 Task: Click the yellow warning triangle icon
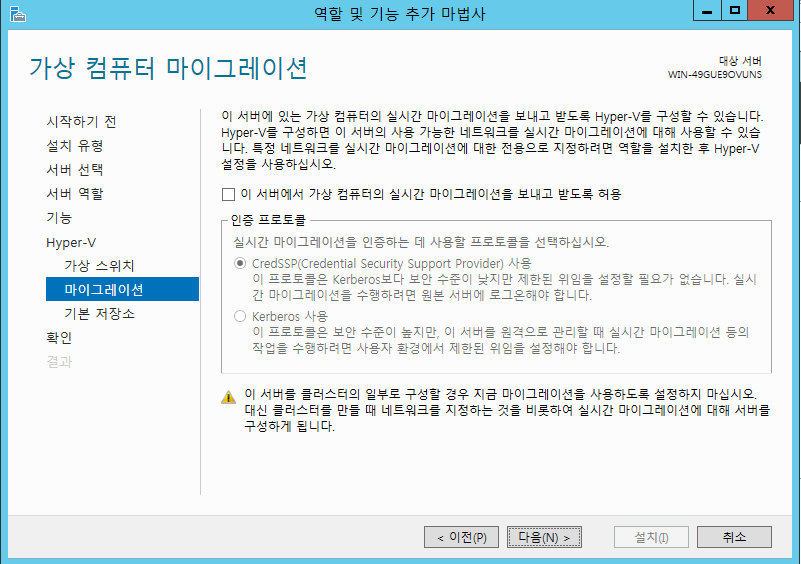[x=228, y=397]
